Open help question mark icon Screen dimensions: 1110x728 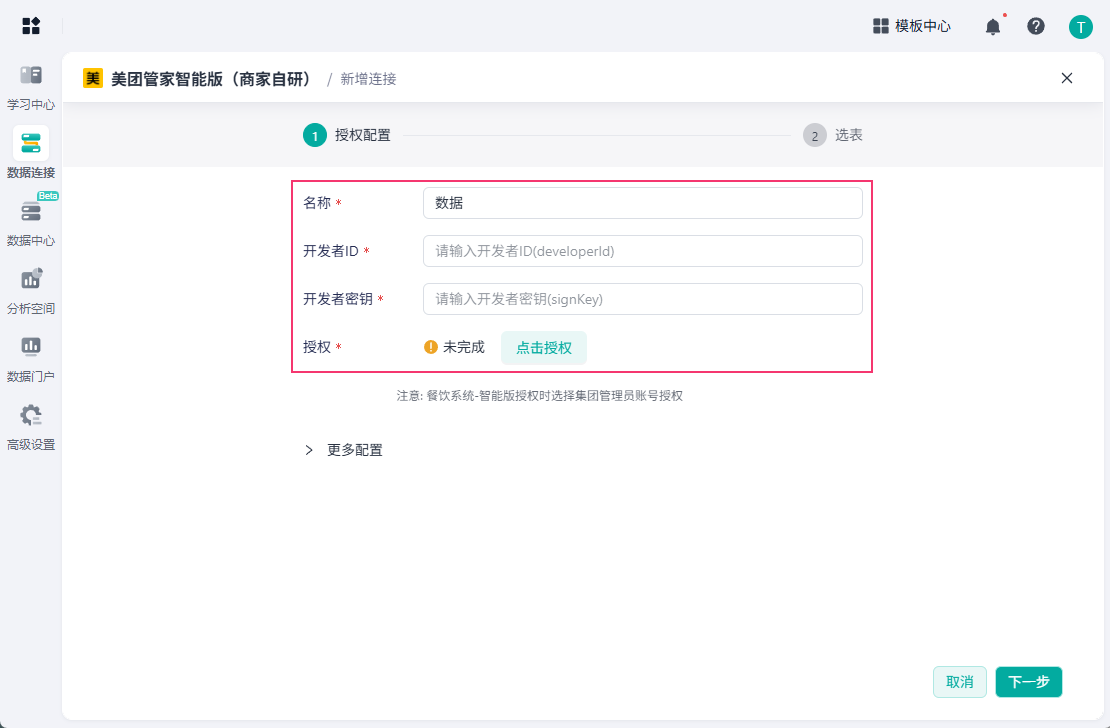click(1036, 26)
